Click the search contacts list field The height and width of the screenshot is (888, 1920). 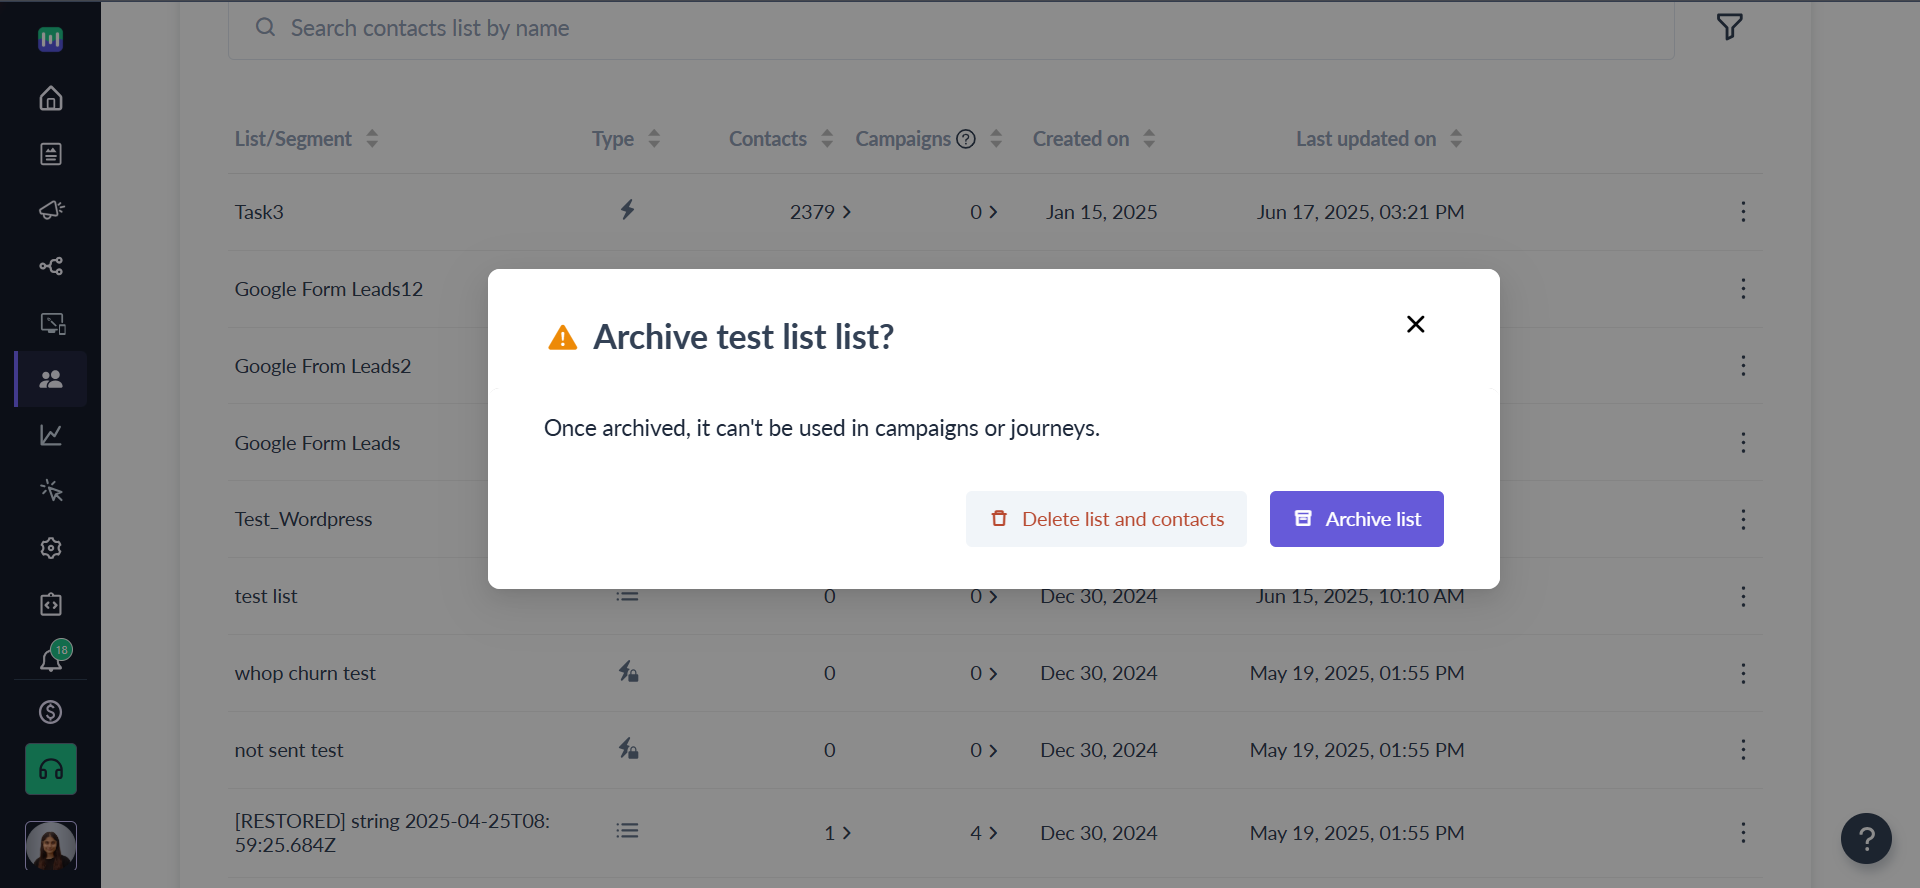pyautogui.click(x=951, y=29)
